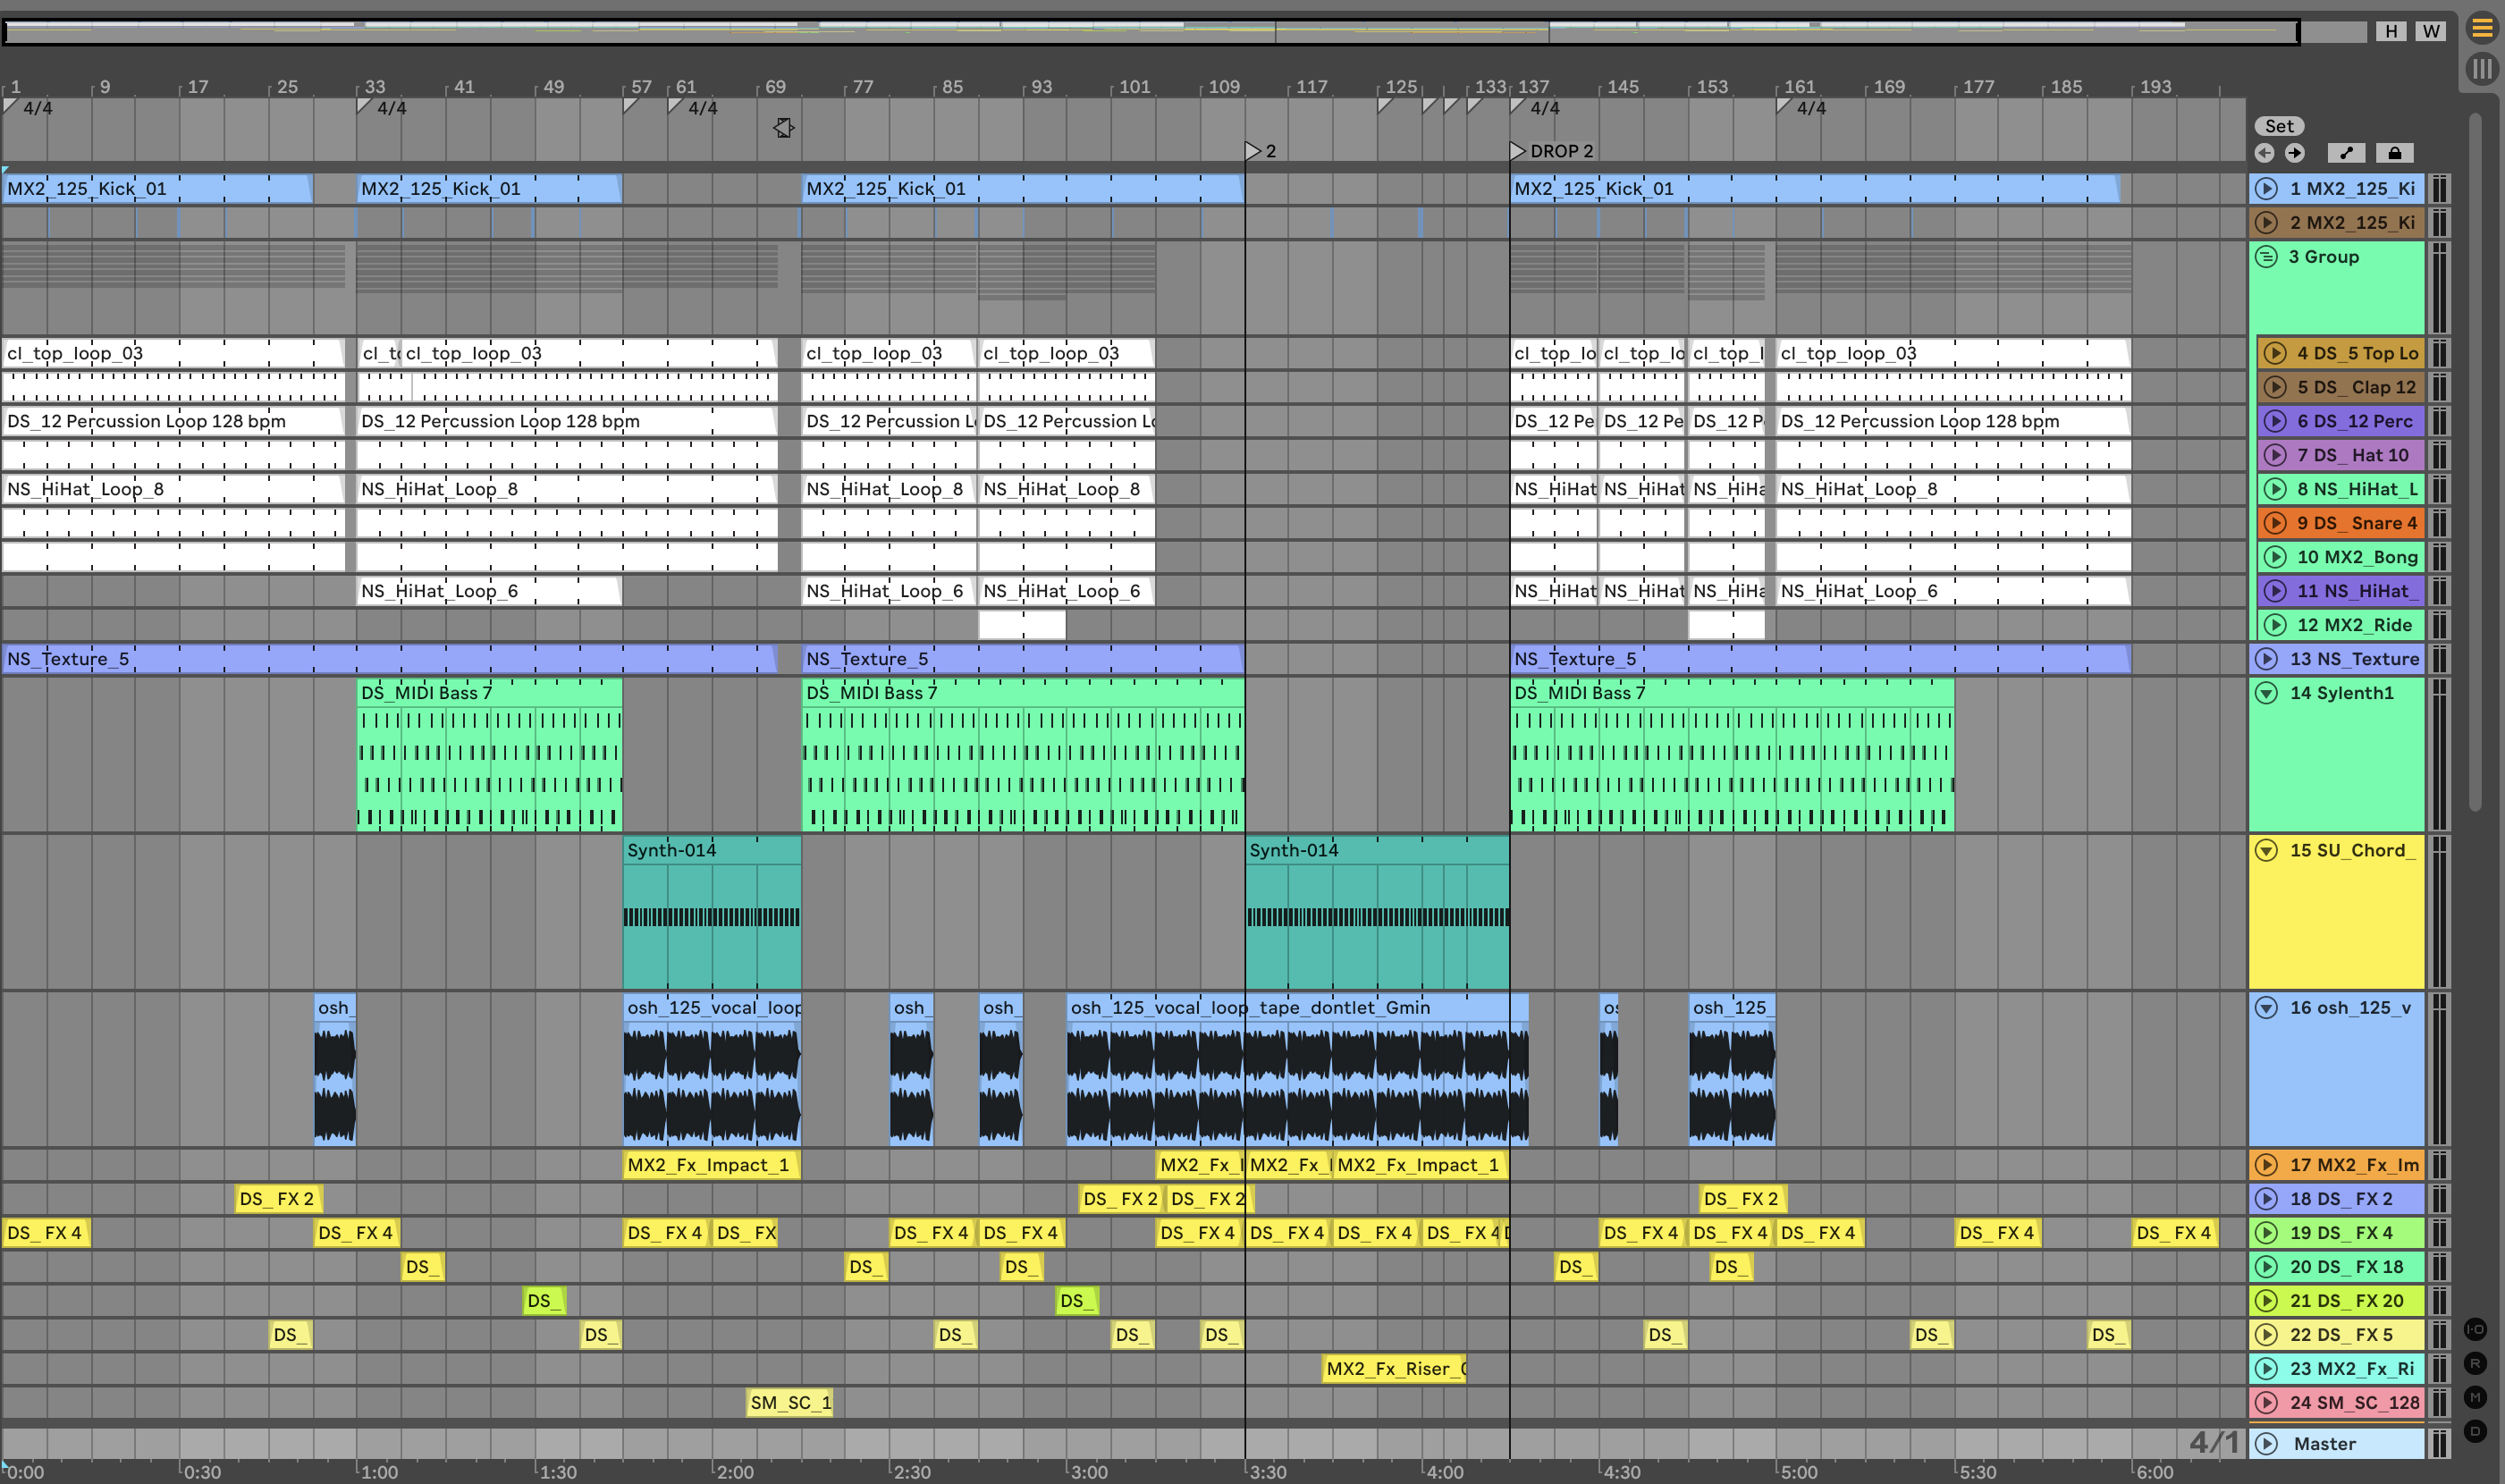2505x1484 pixels.
Task: Toggle Returns section visibility (R)
Action: tap(2475, 1363)
